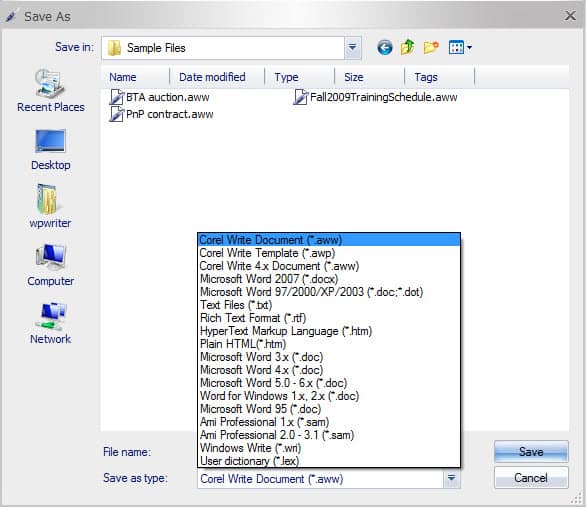Select the file Fall2009TrainingSchedule.aww
586x507 pixels.
(x=375, y=97)
